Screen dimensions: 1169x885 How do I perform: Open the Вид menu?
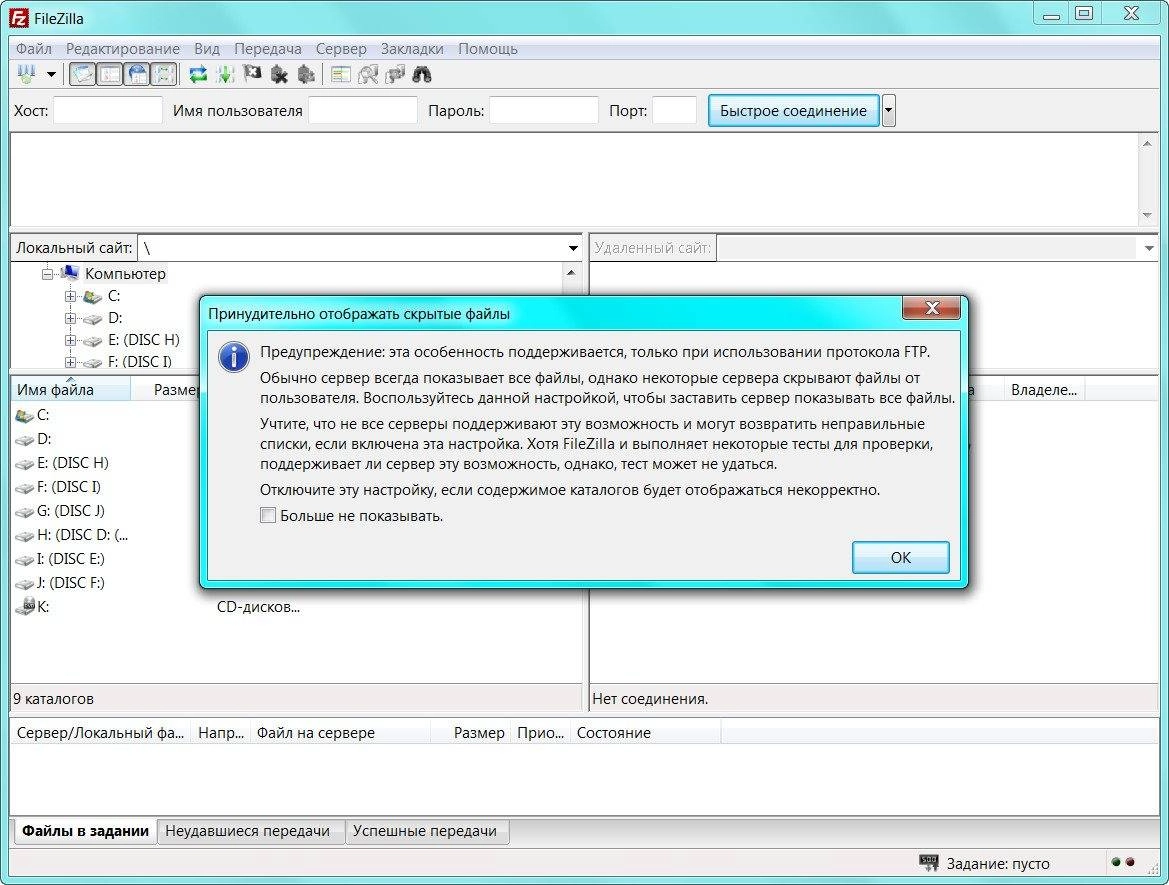pyautogui.click(x=207, y=48)
